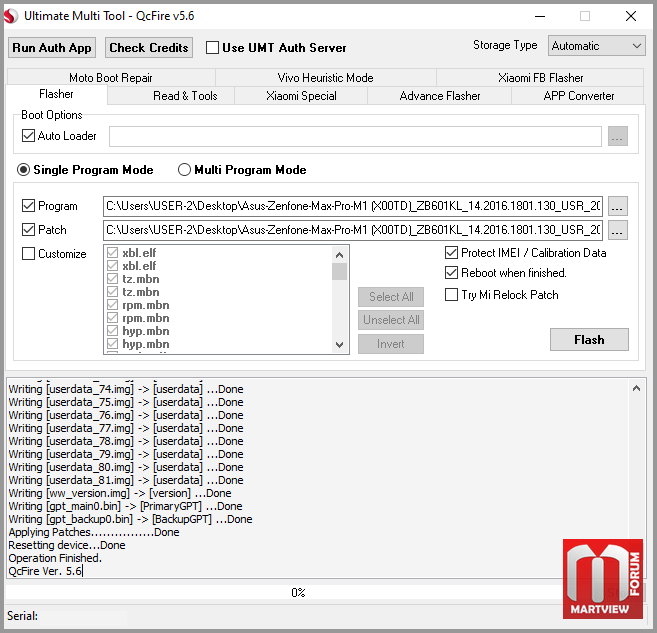Image resolution: width=657 pixels, height=633 pixels.
Task: Open the Storage Type dropdown
Action: coord(596,46)
